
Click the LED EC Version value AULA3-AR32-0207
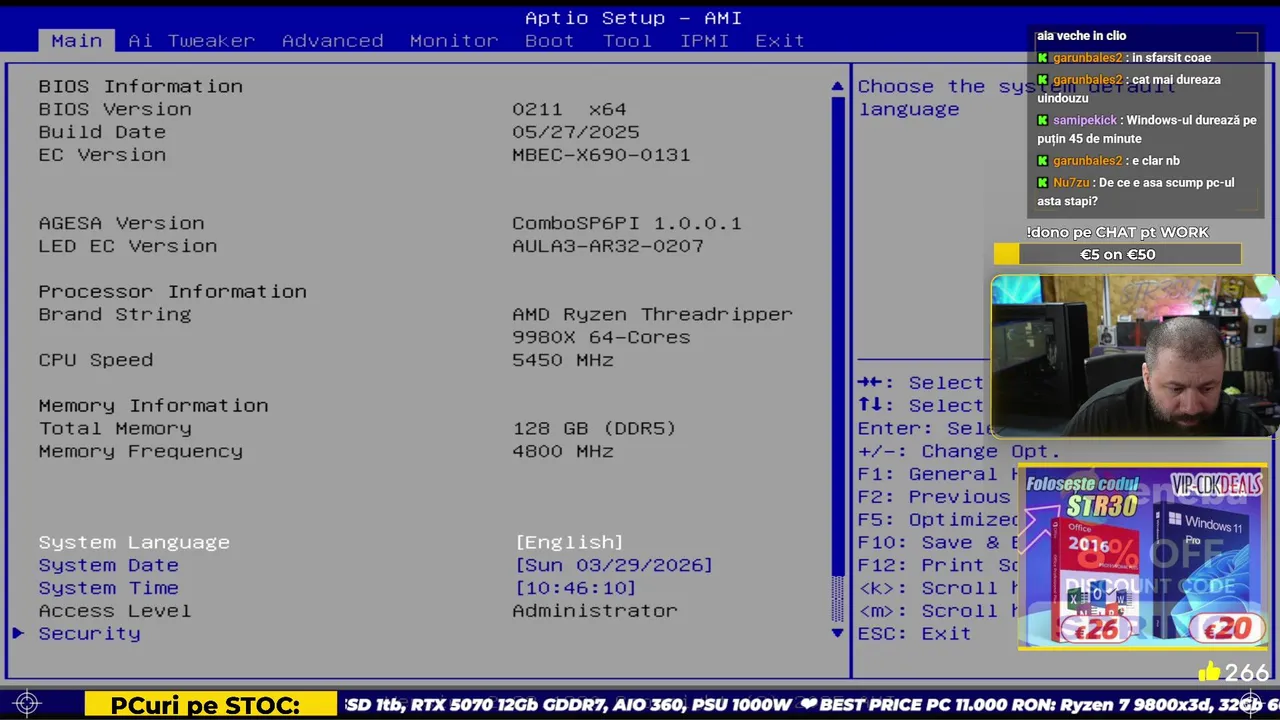608,246
